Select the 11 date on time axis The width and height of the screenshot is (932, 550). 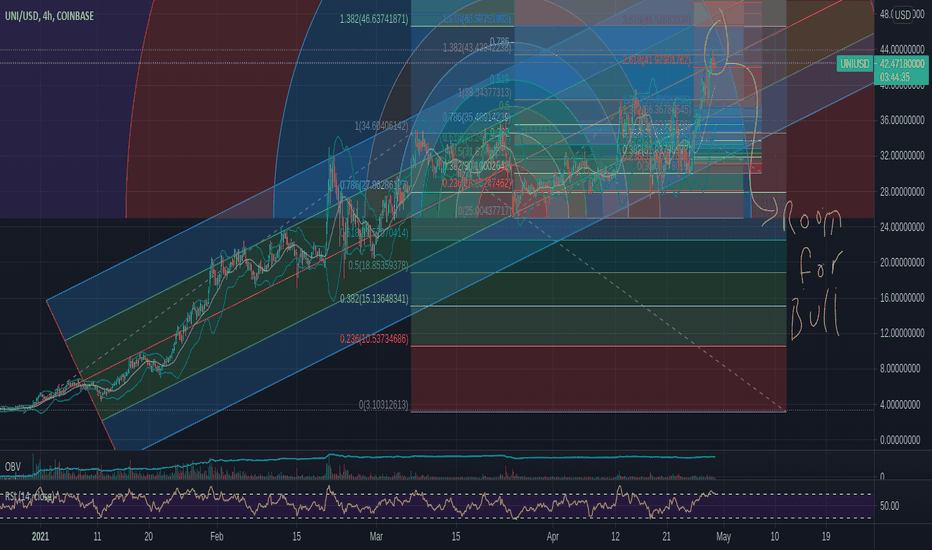point(97,536)
